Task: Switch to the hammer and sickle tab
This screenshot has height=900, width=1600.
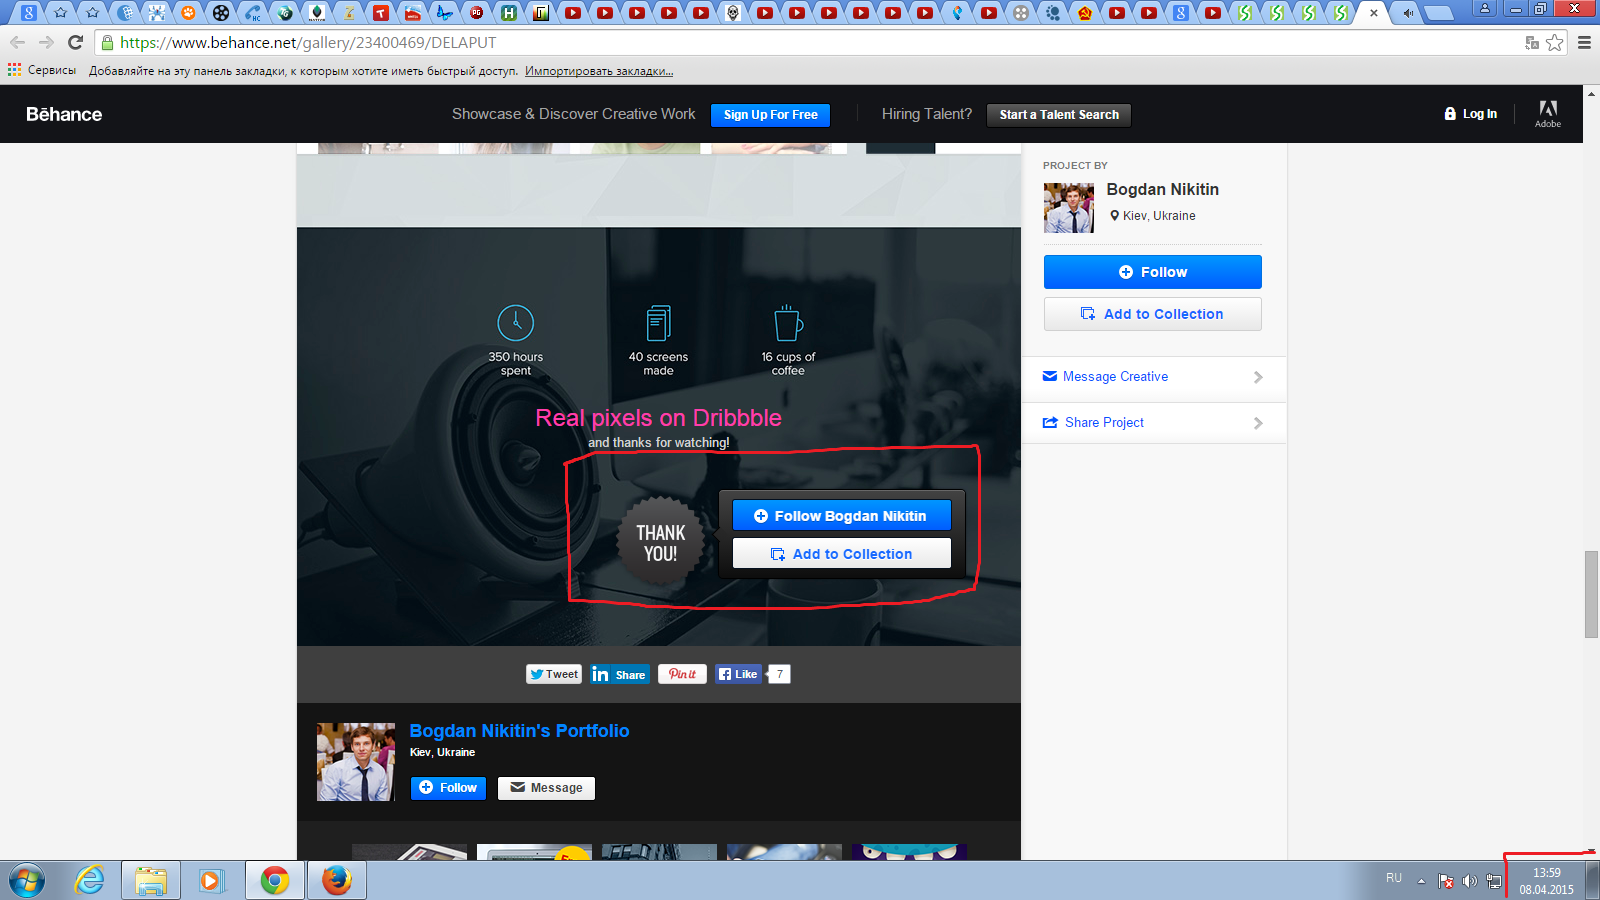Action: click(1085, 13)
